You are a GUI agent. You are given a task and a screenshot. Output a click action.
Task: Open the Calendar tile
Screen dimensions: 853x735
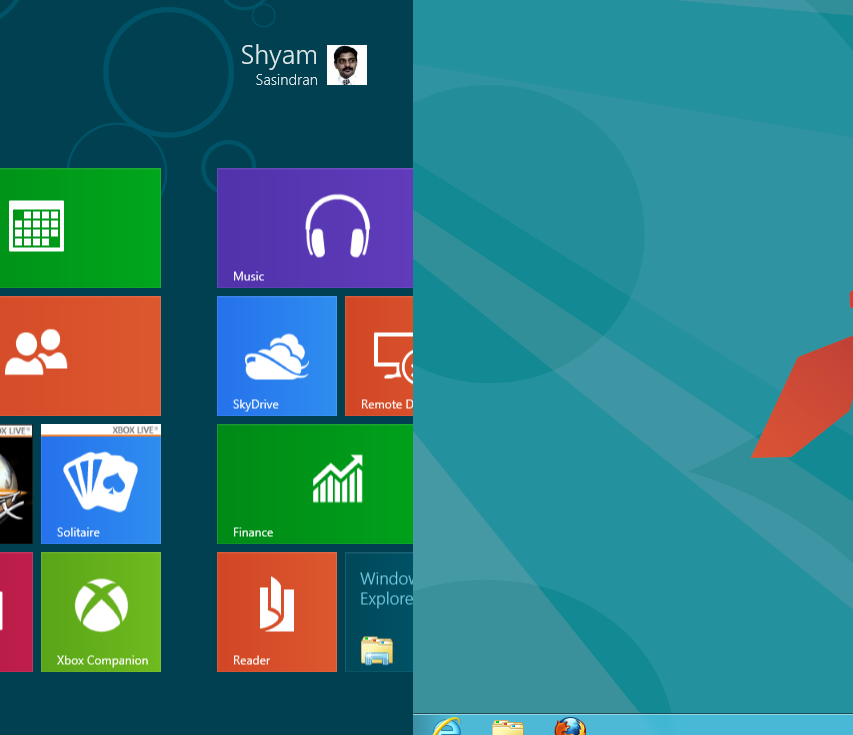(x=80, y=228)
